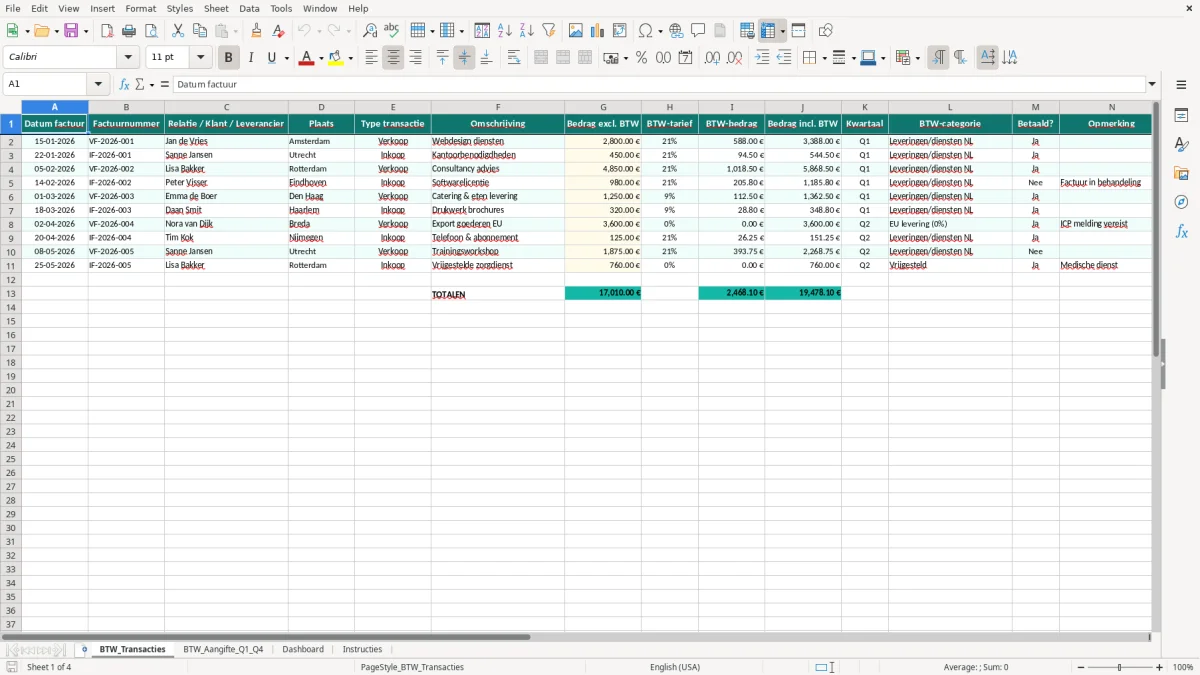Expand the formula bar input line
This screenshot has height=675, width=1200.
[1152, 84]
